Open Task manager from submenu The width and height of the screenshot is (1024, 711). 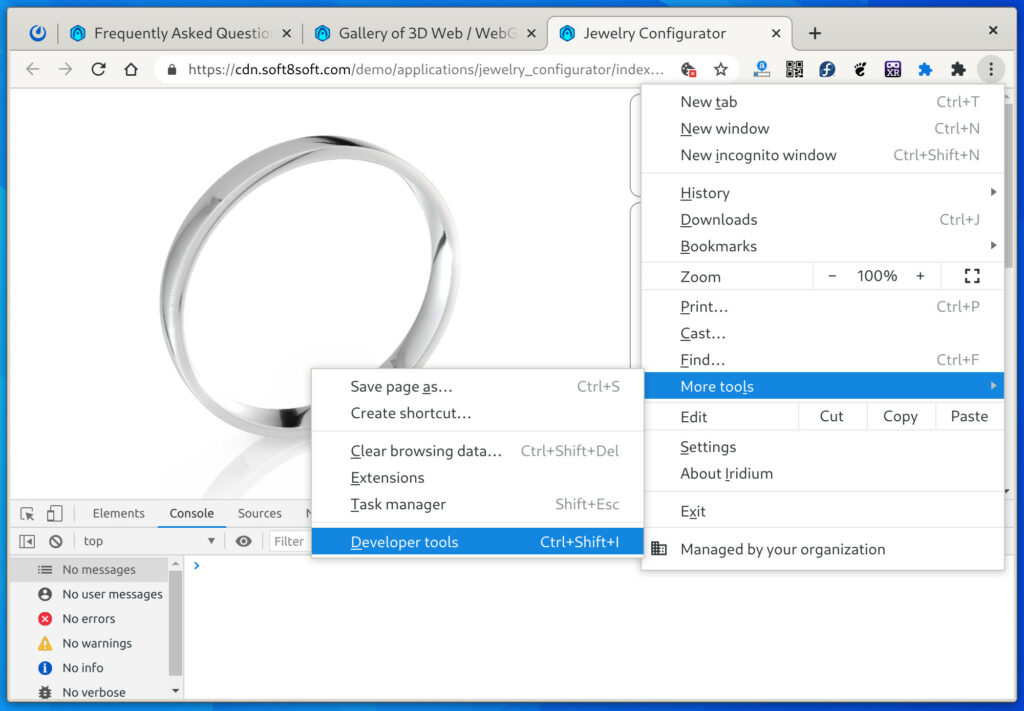coord(477,505)
